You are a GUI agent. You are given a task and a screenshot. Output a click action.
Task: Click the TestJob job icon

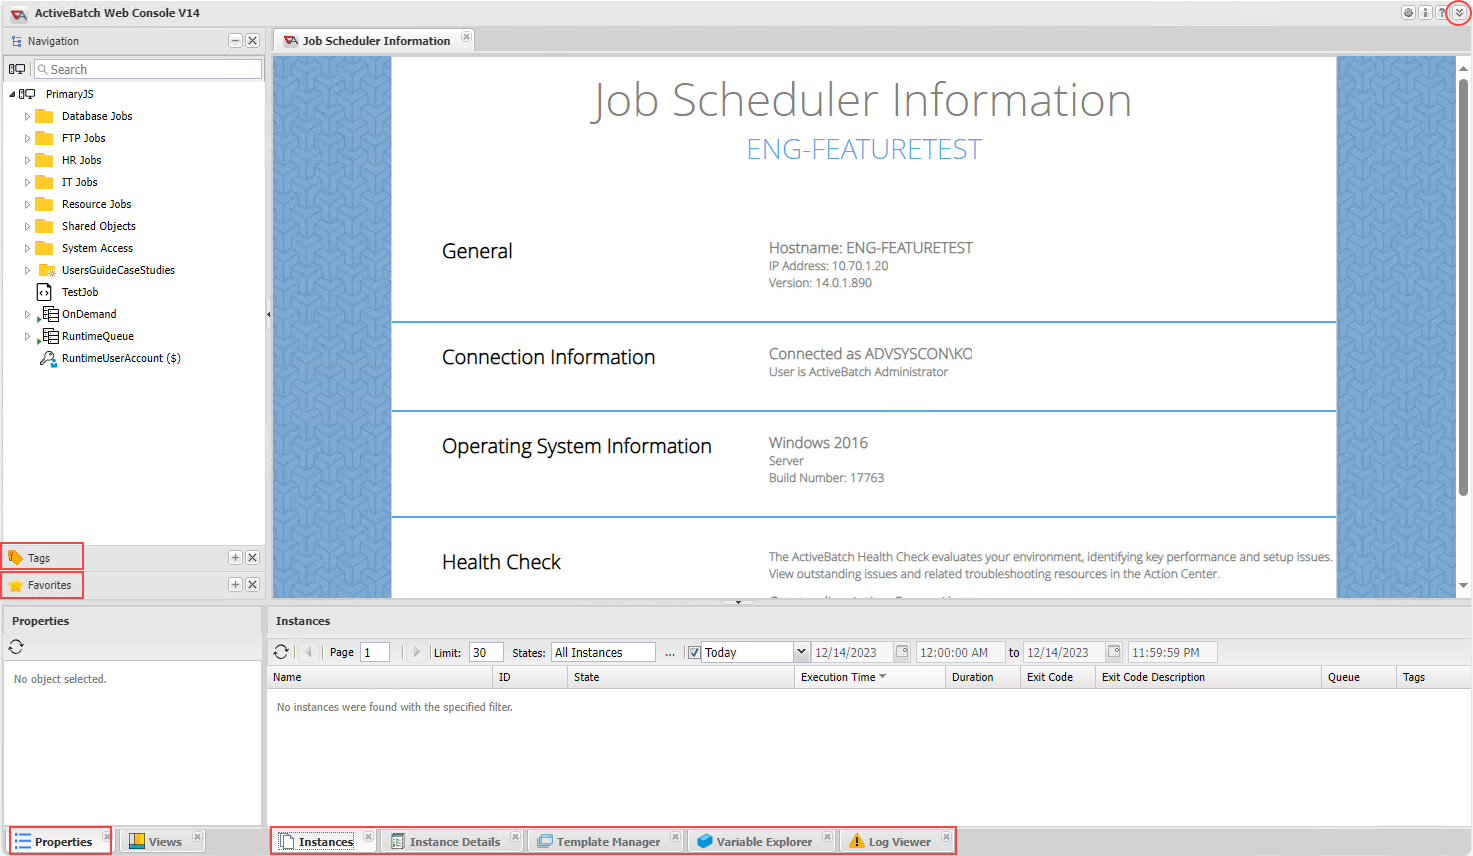44,292
